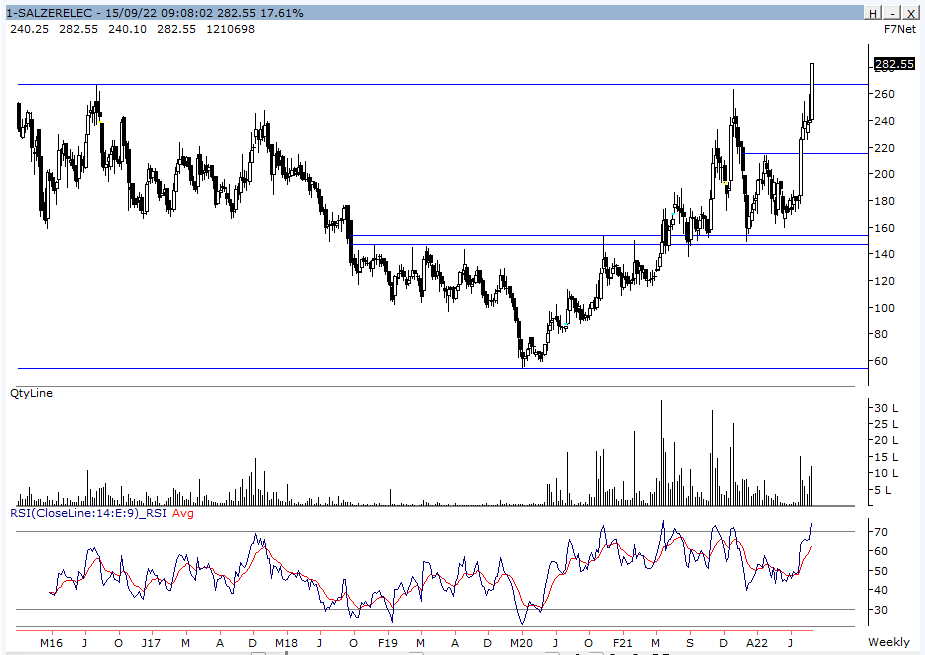The width and height of the screenshot is (925, 655).
Task: Minimize the chart using the dash button
Action: (x=893, y=13)
